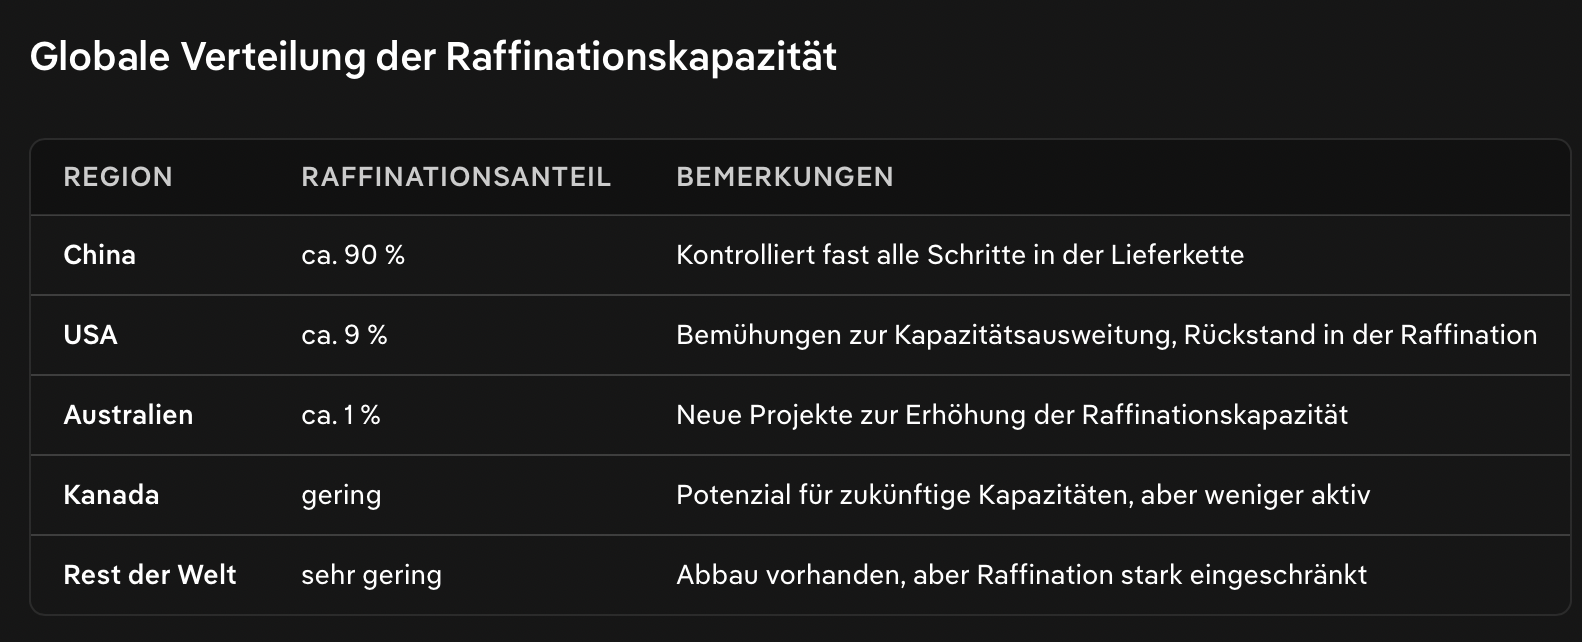
Task: Select the USA row label
Action: click(90, 335)
